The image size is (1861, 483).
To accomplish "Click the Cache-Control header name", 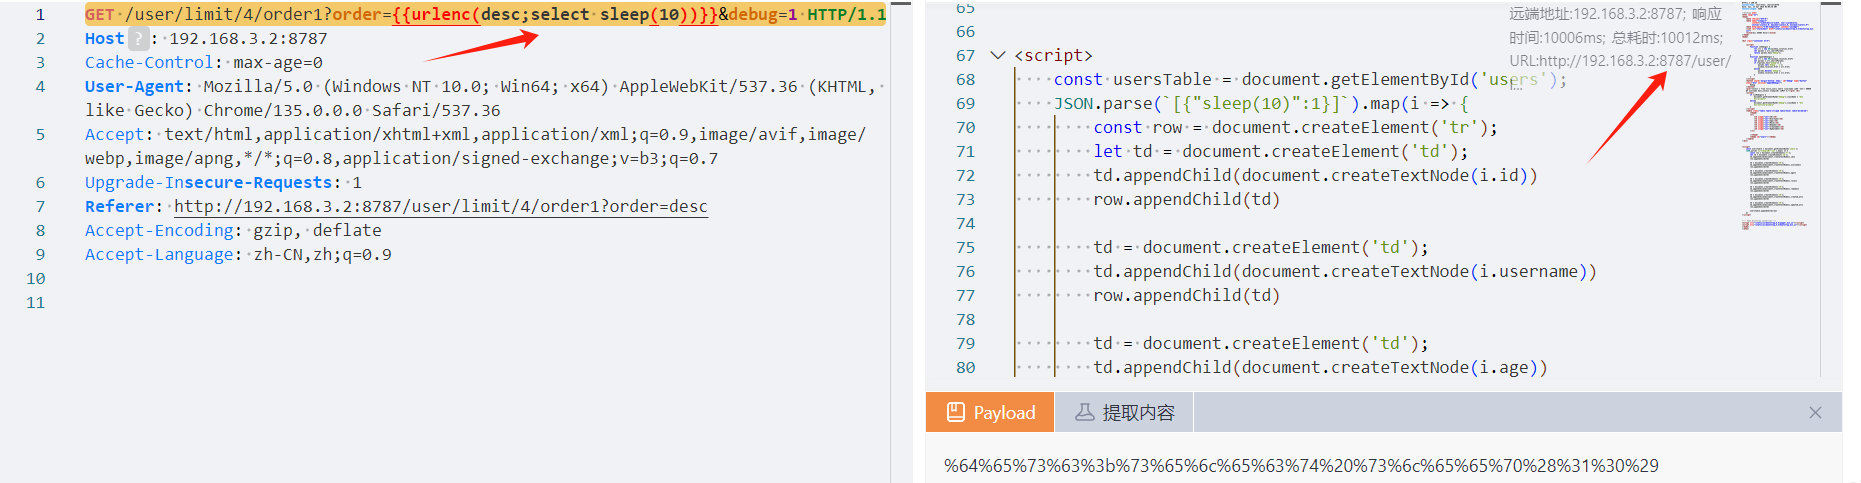I will (149, 63).
